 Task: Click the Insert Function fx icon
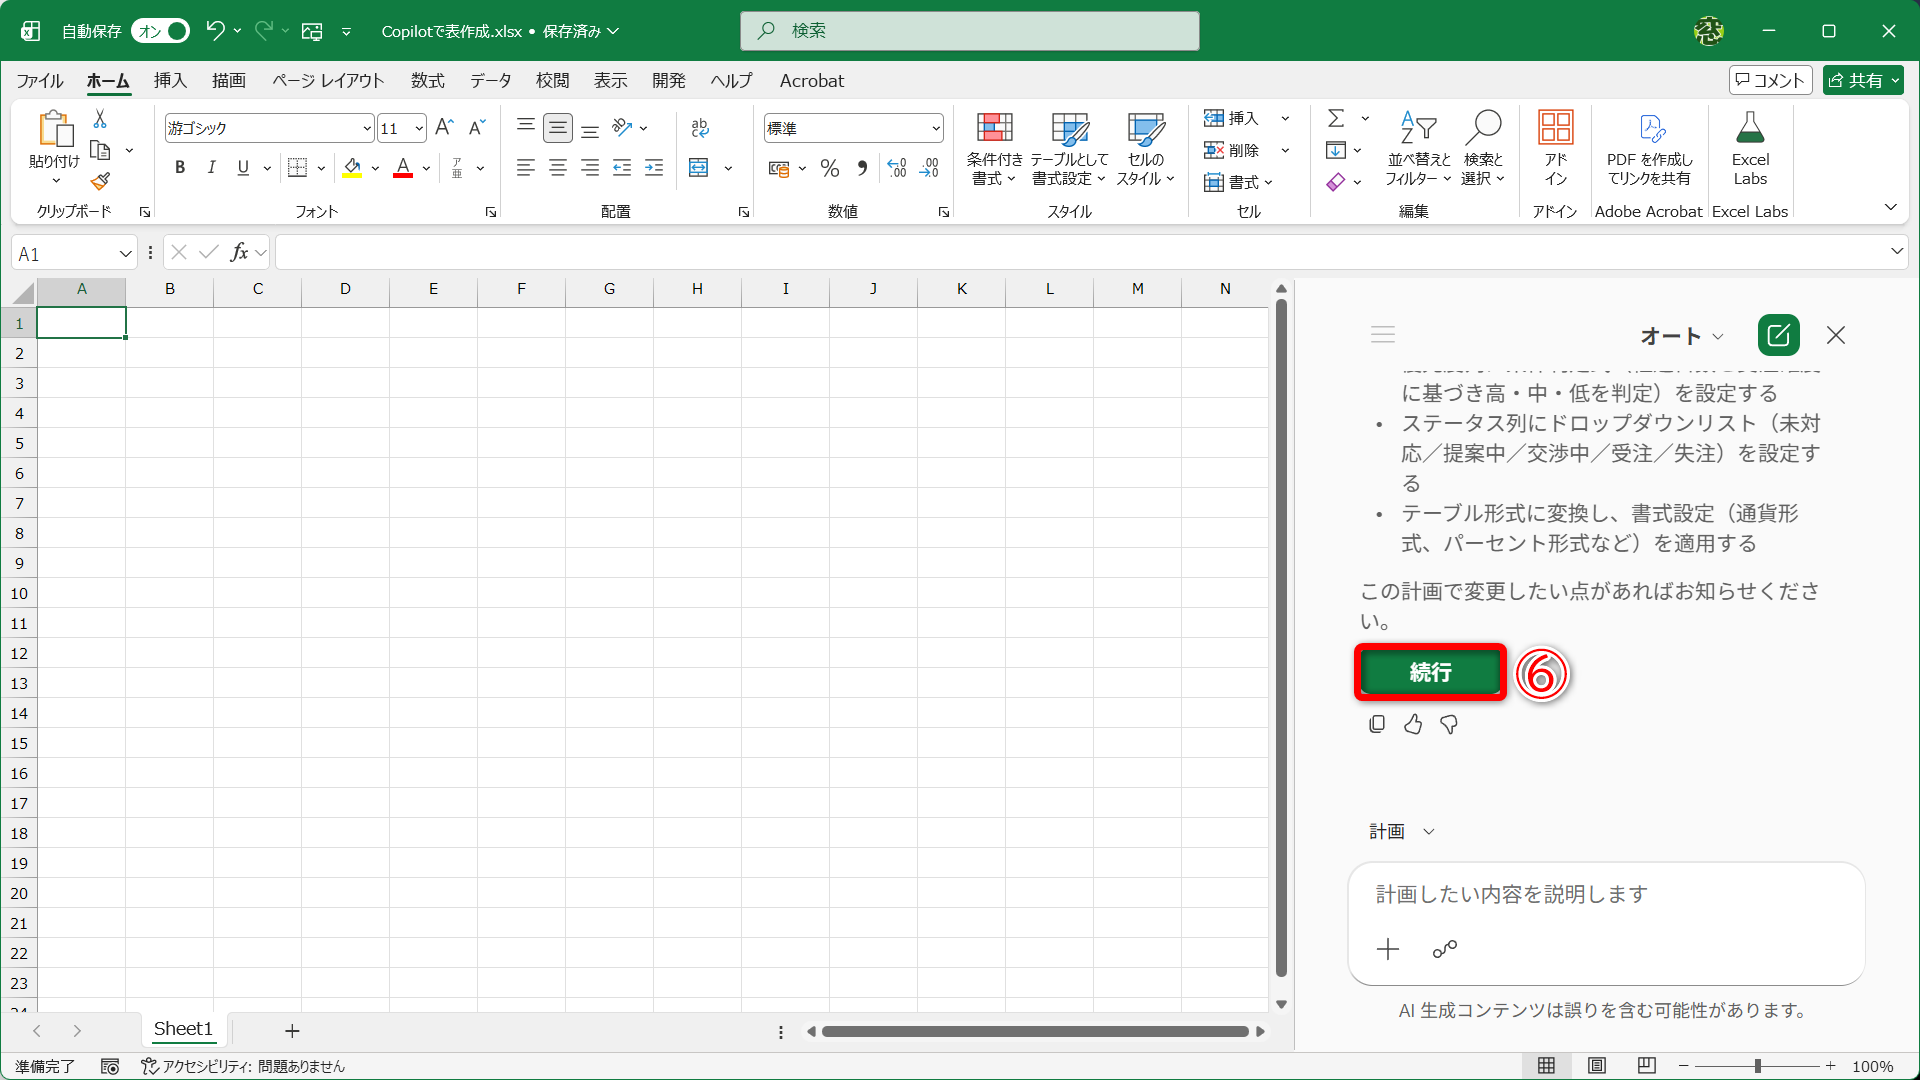pos(239,253)
